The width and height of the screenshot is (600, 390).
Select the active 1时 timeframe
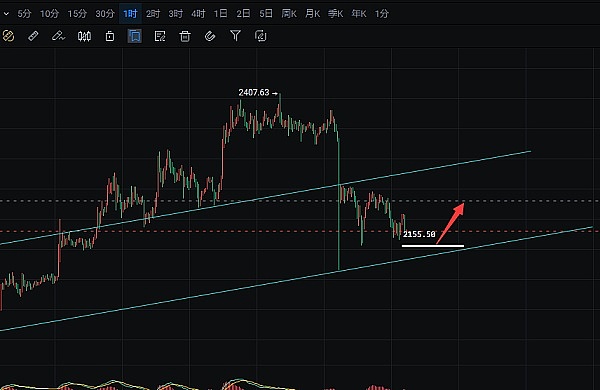click(x=130, y=14)
